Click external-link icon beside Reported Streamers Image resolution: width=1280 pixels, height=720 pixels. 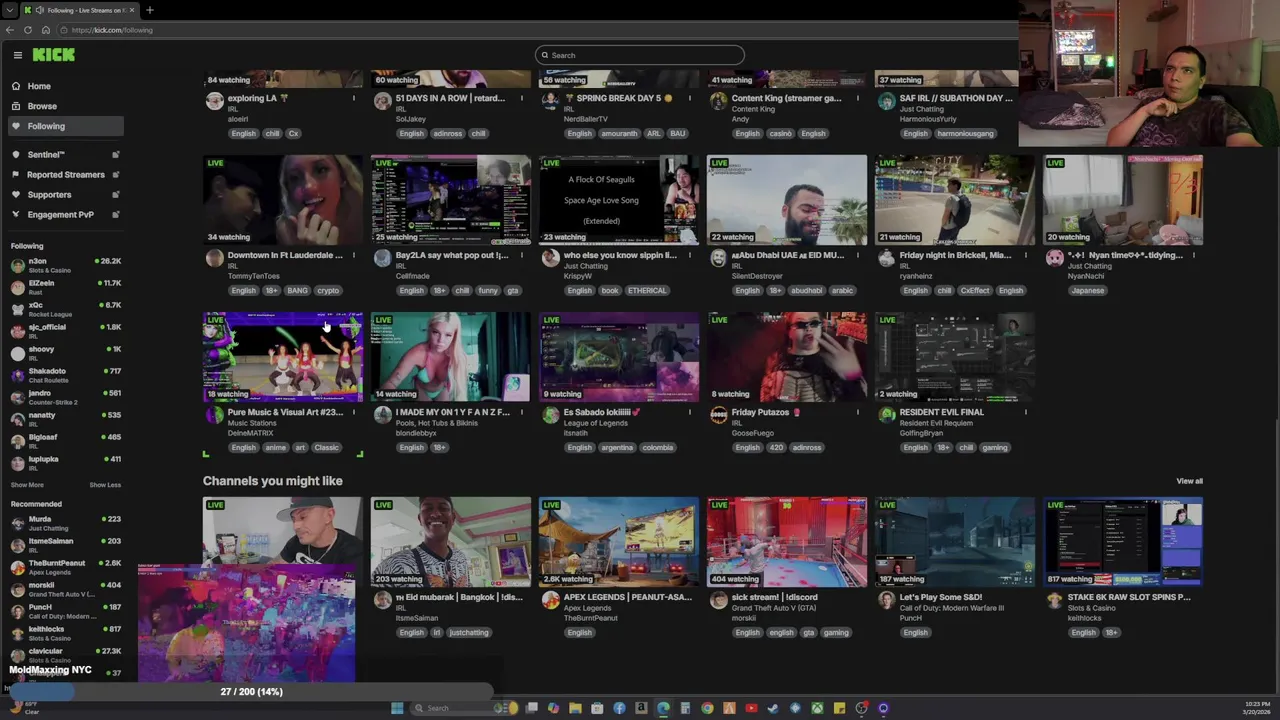click(x=116, y=175)
